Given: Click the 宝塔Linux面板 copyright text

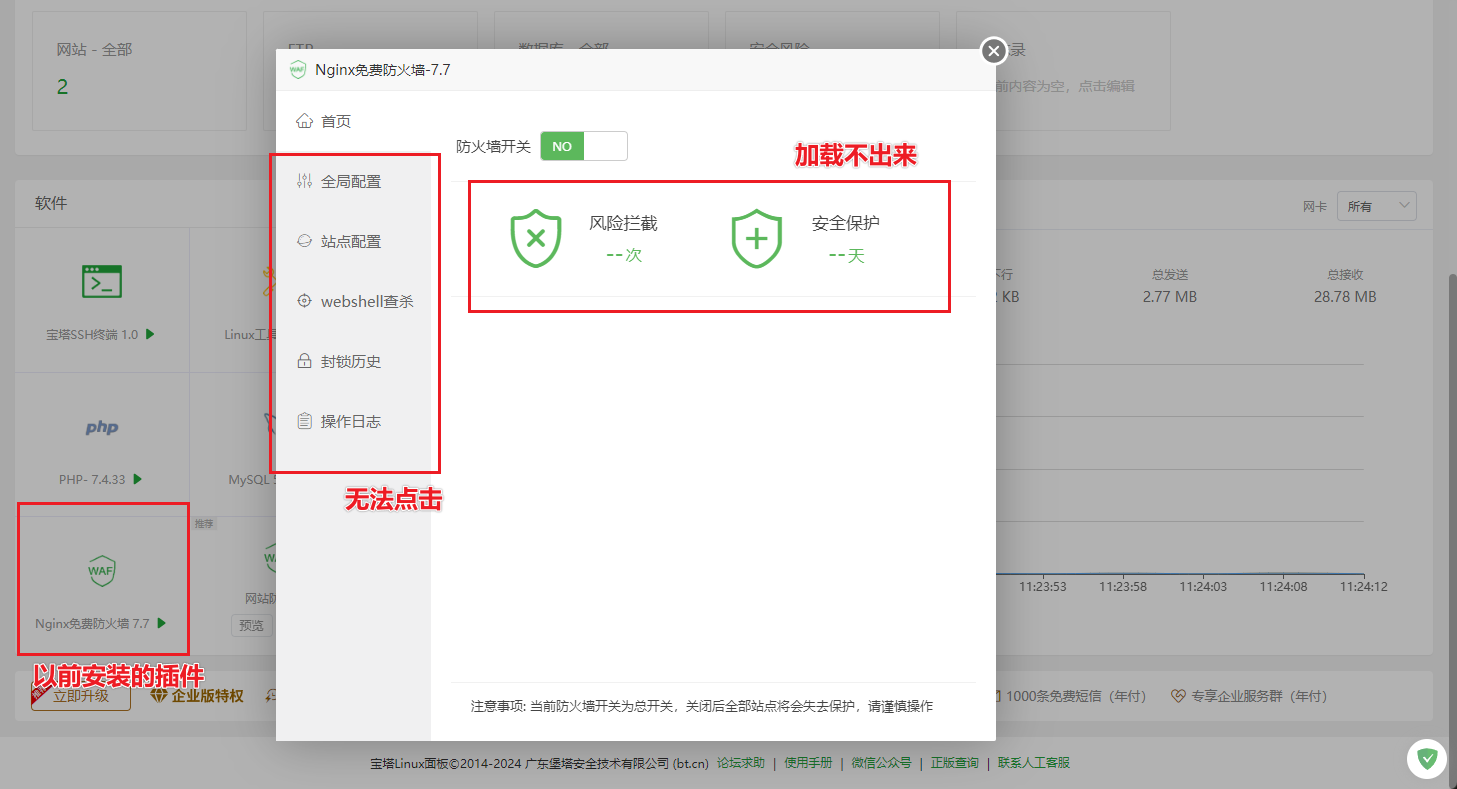Looking at the screenshot, I should click(x=540, y=763).
